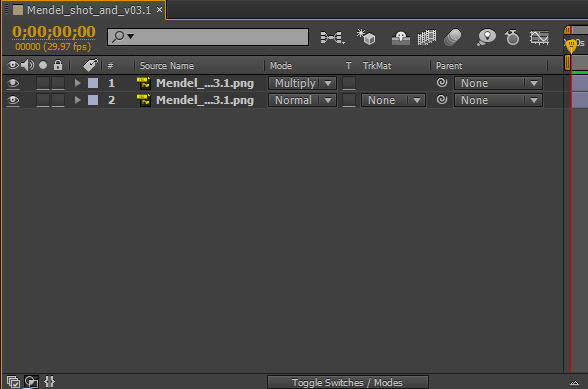Click the Brainstorm icon

pyautogui.click(x=486, y=38)
